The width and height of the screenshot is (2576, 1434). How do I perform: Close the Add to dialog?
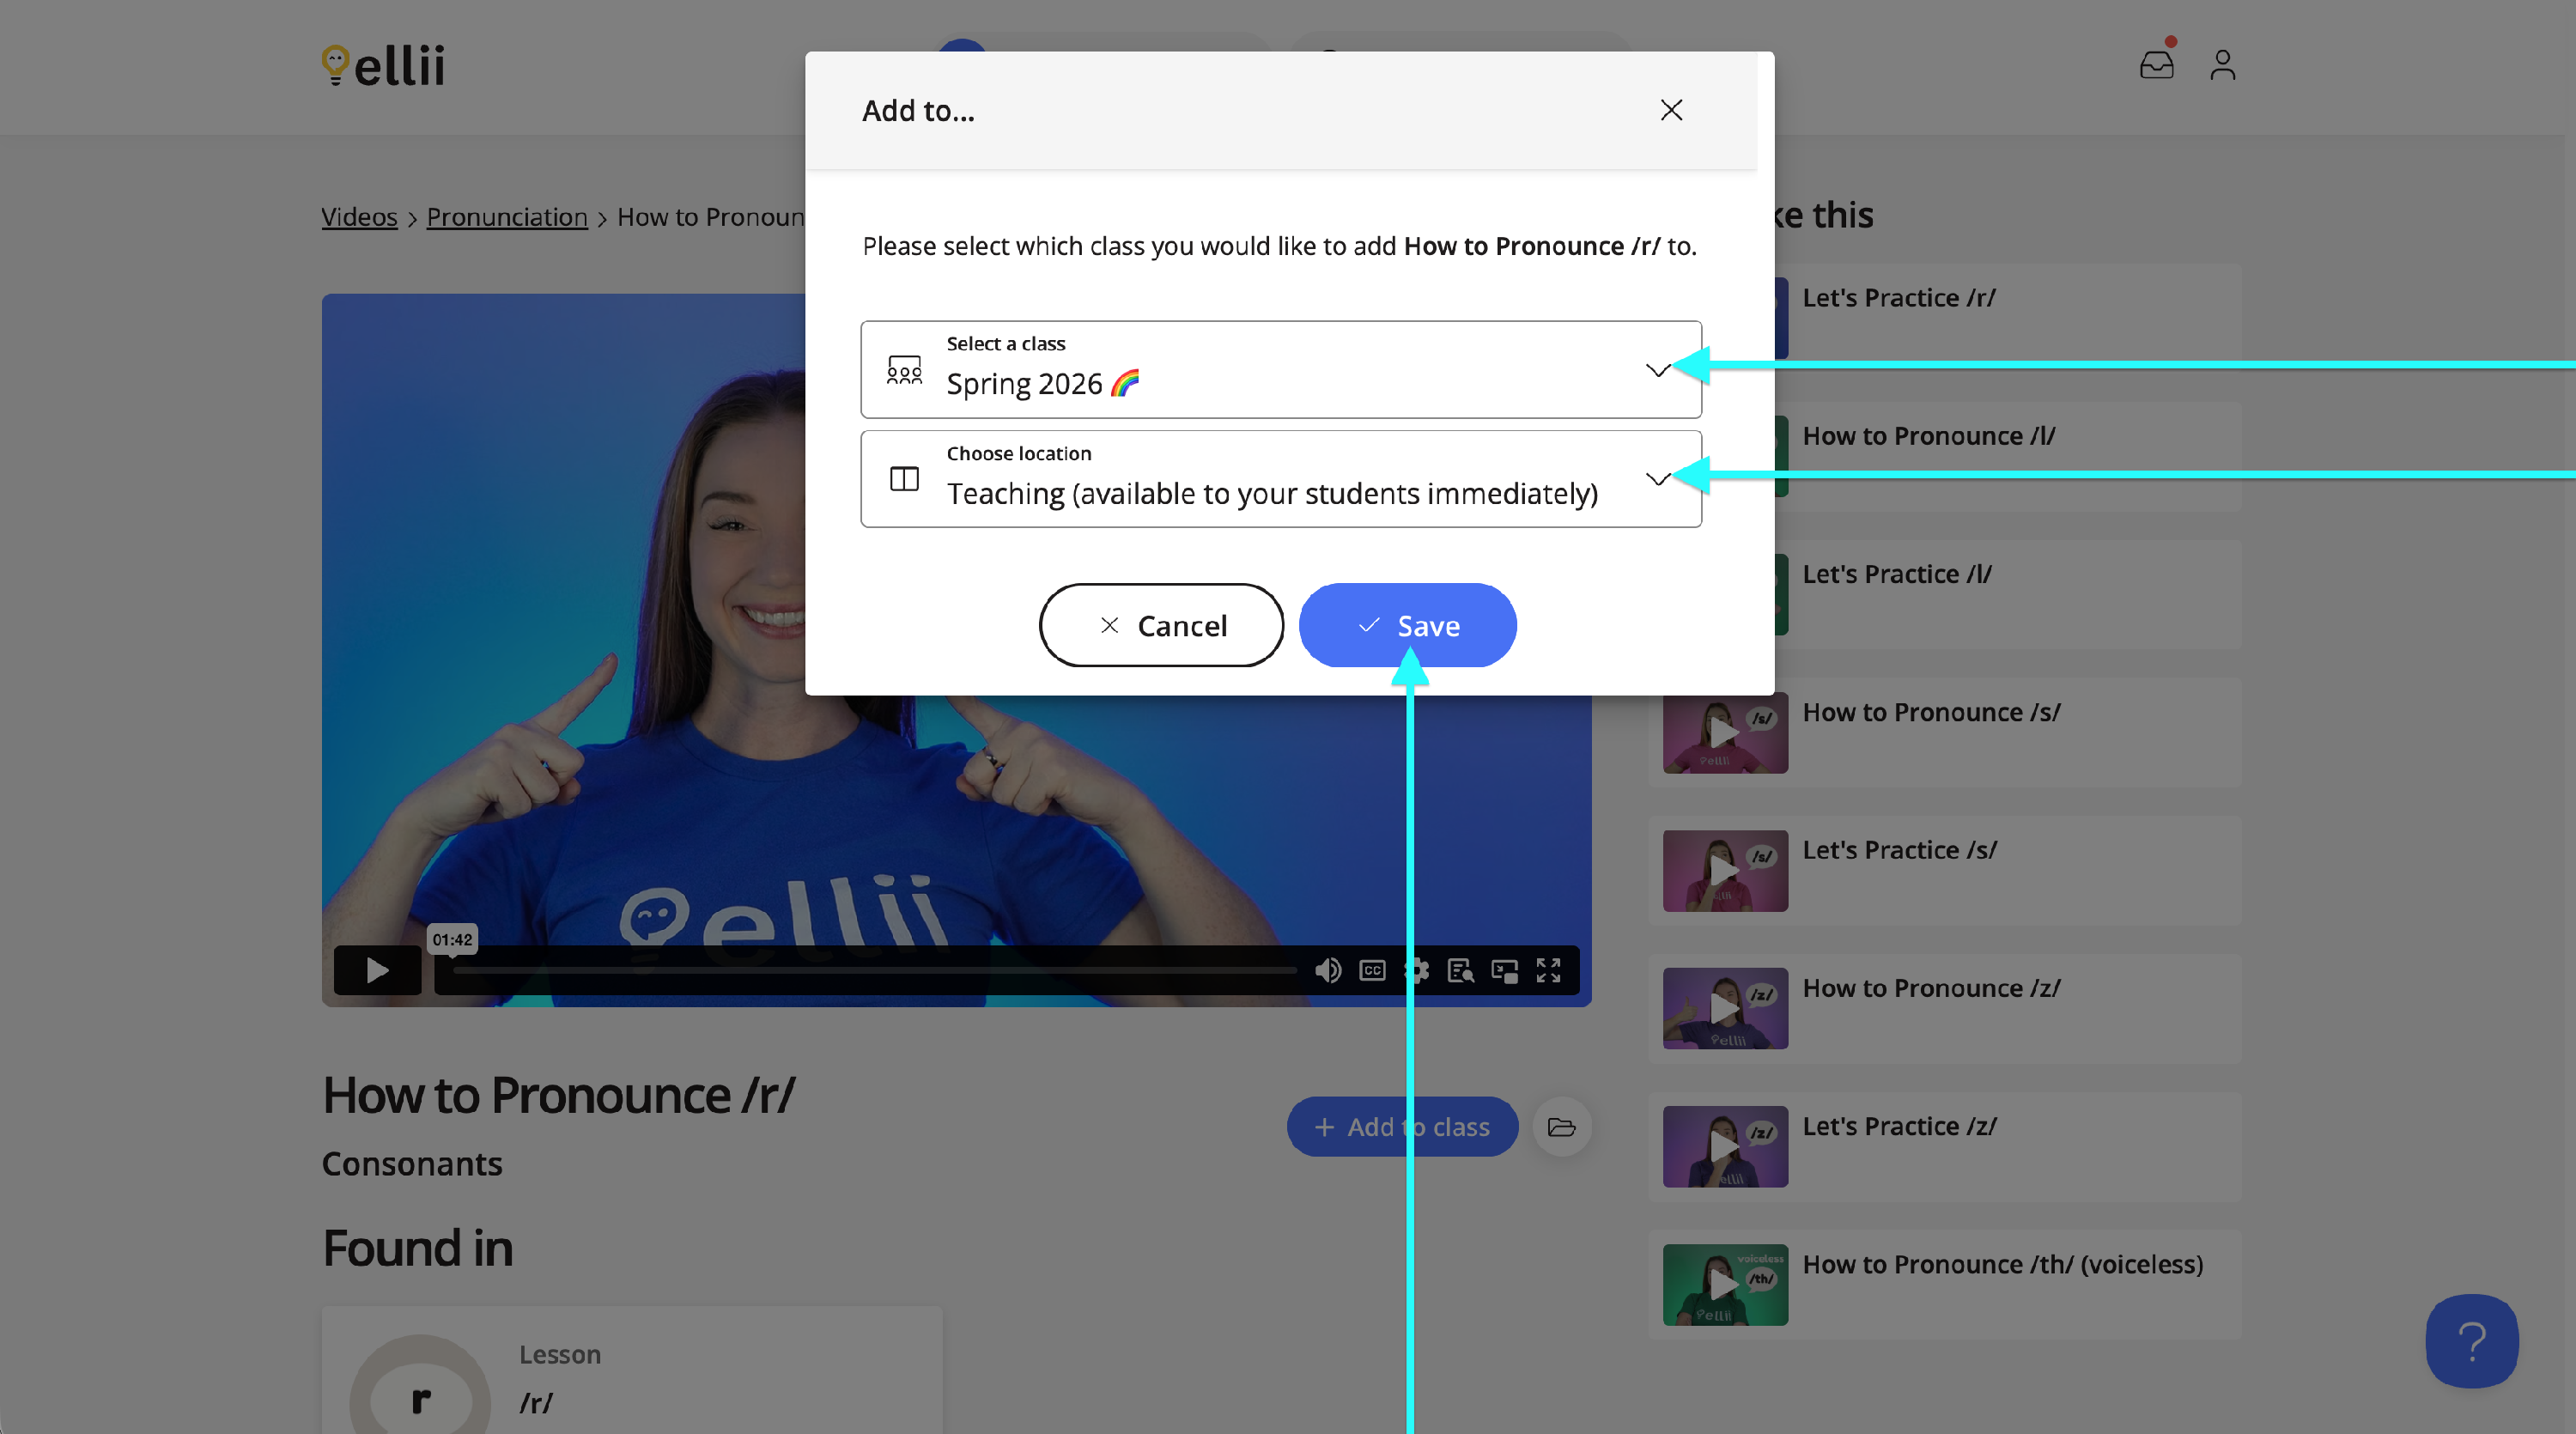tap(1671, 110)
